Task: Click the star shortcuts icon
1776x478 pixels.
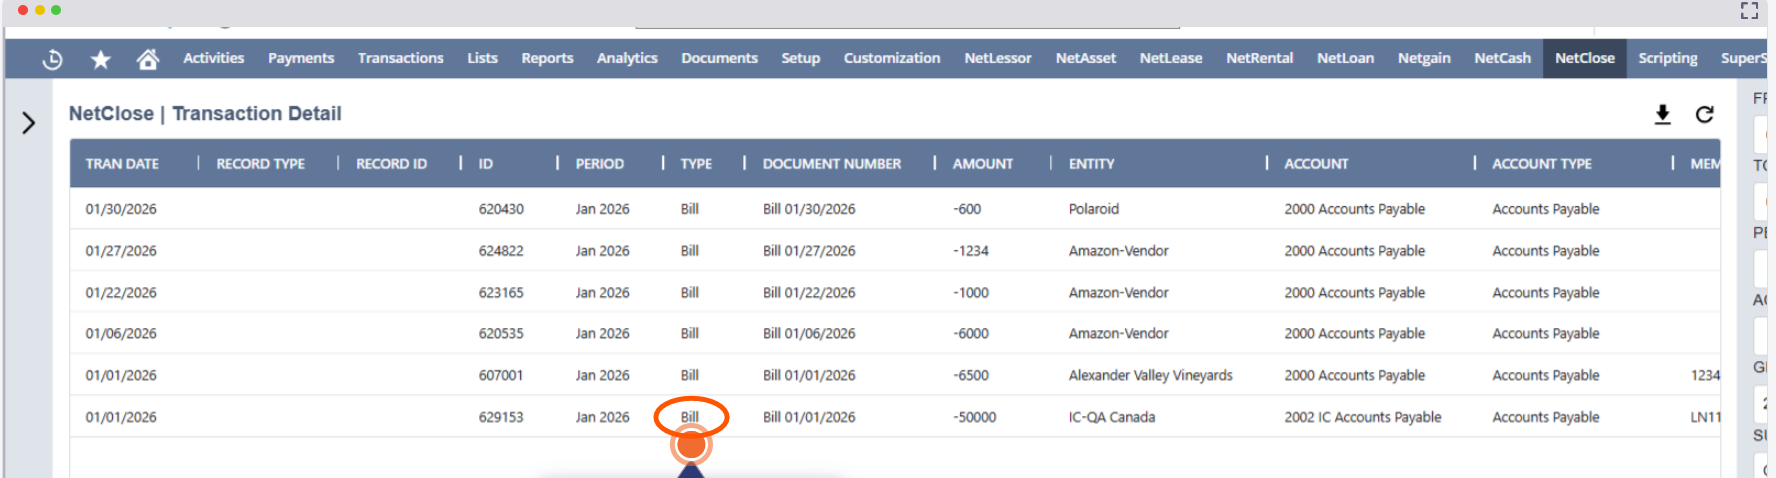Action: pos(100,60)
